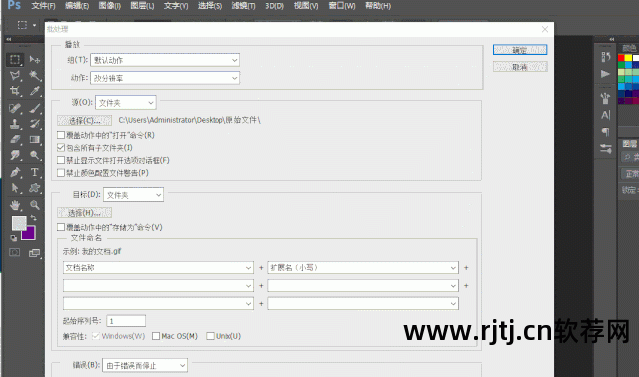Image resolution: width=639 pixels, height=377 pixels.
Task: Click the foreground color swatch
Action: click(19, 223)
